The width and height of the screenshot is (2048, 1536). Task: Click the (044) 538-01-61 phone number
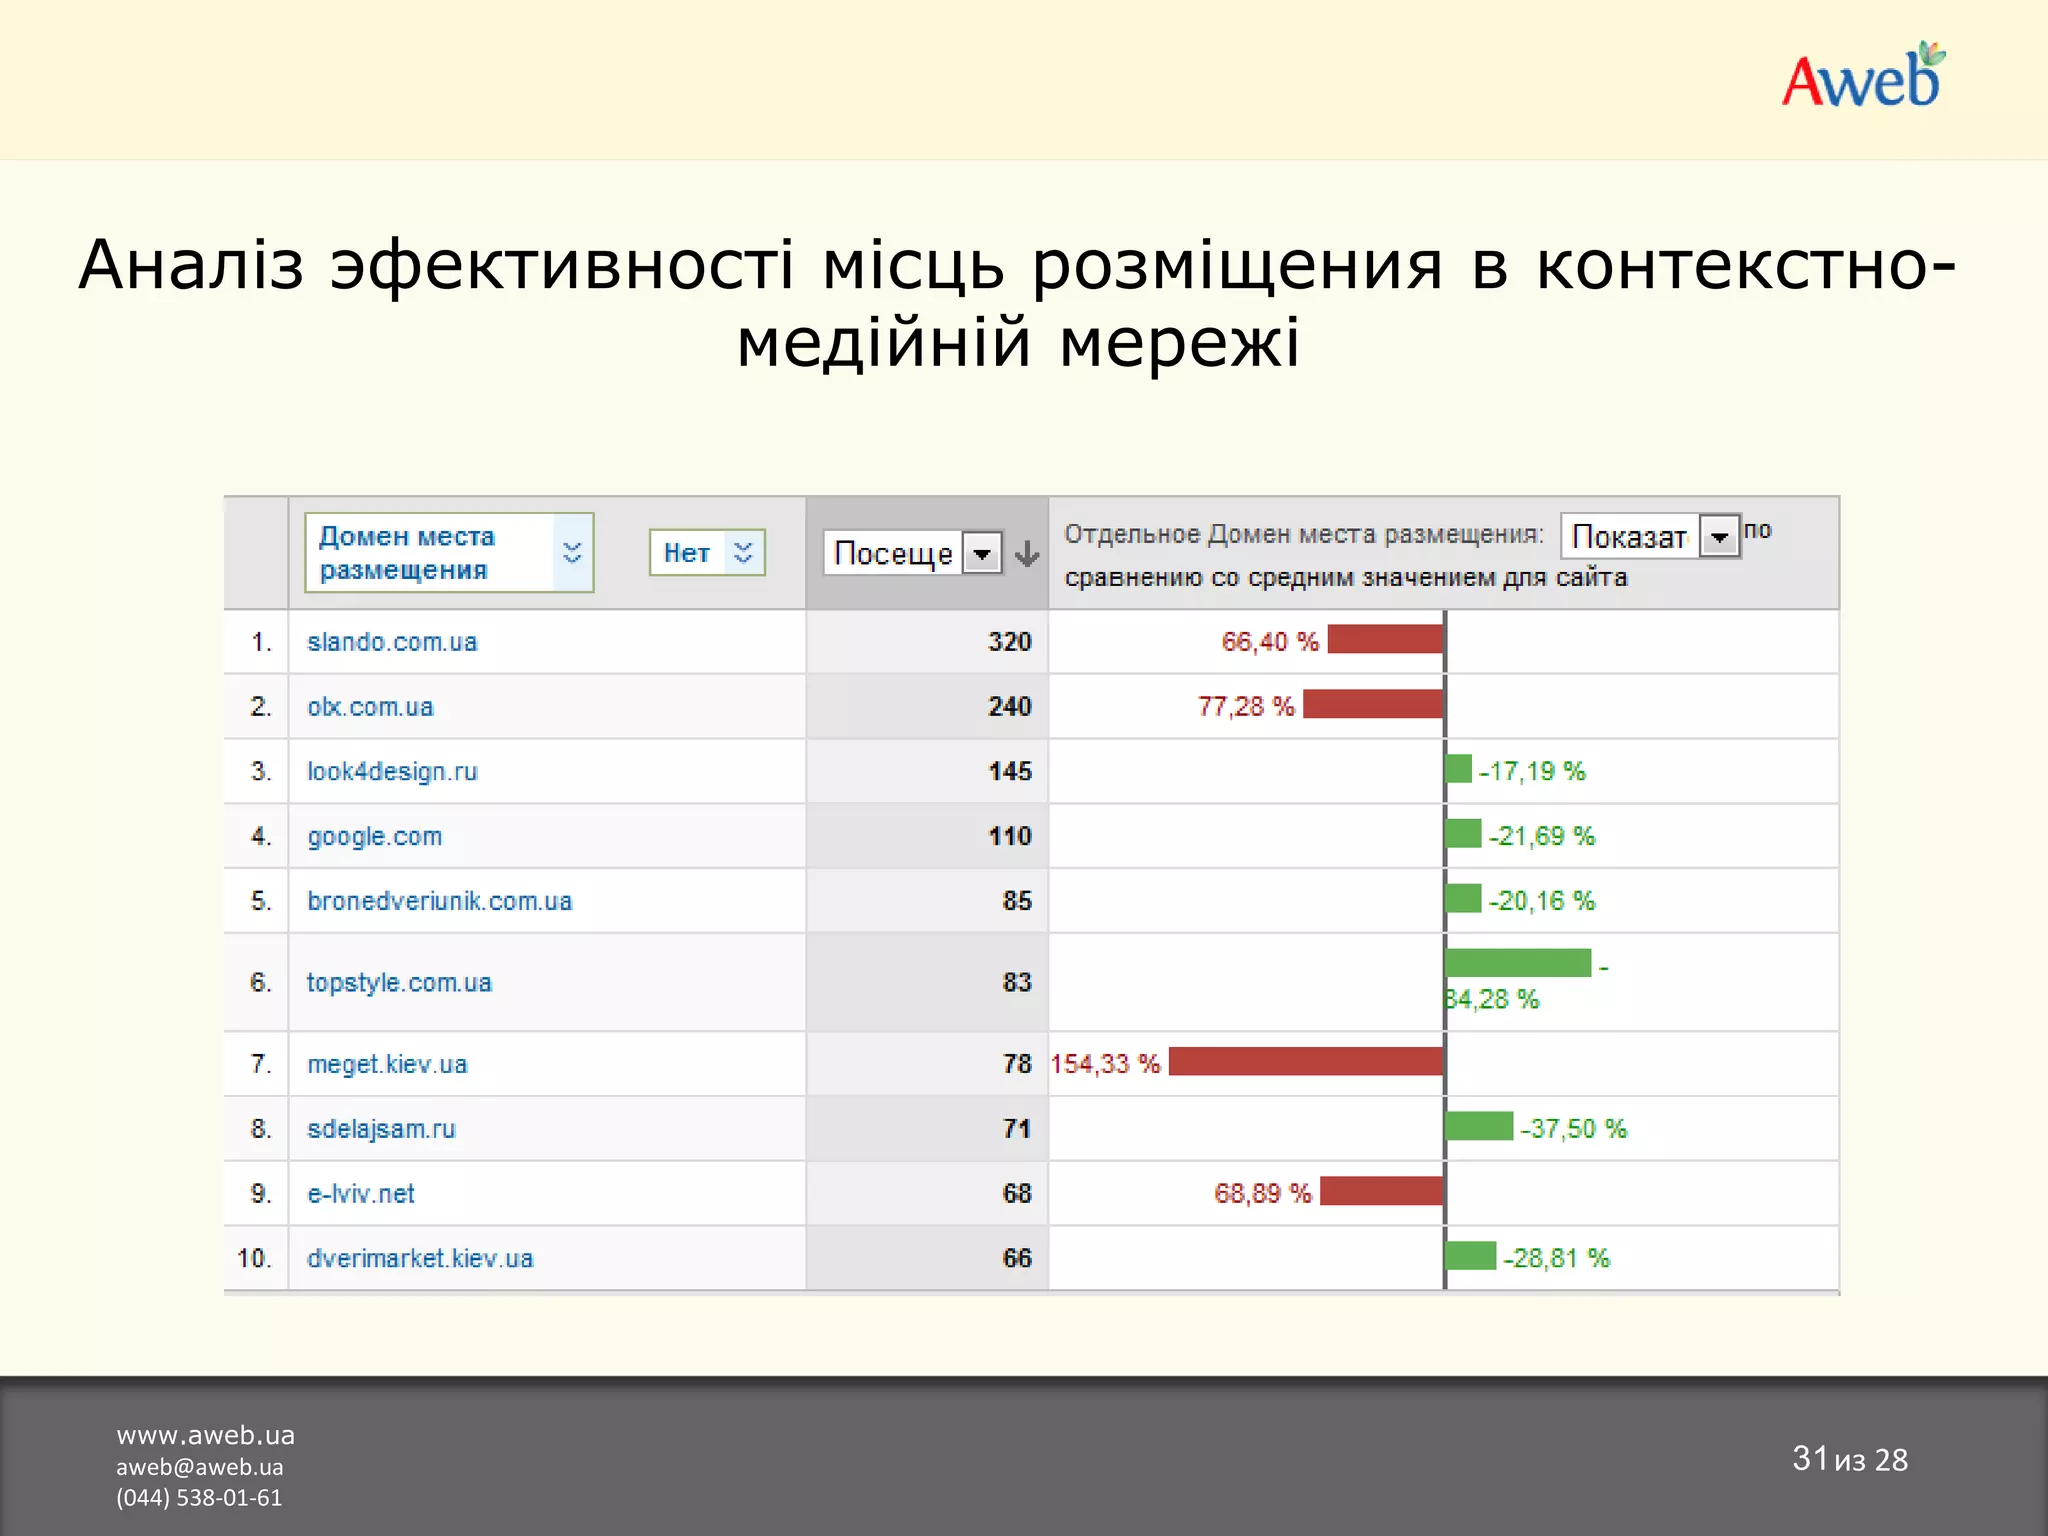[199, 1498]
